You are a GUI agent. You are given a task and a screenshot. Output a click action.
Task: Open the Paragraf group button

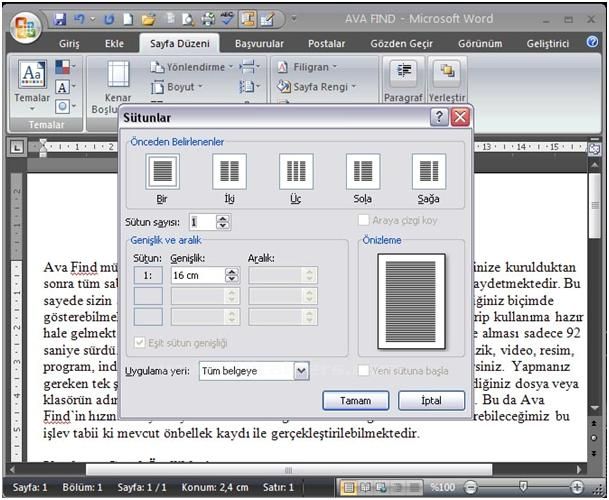tap(404, 80)
